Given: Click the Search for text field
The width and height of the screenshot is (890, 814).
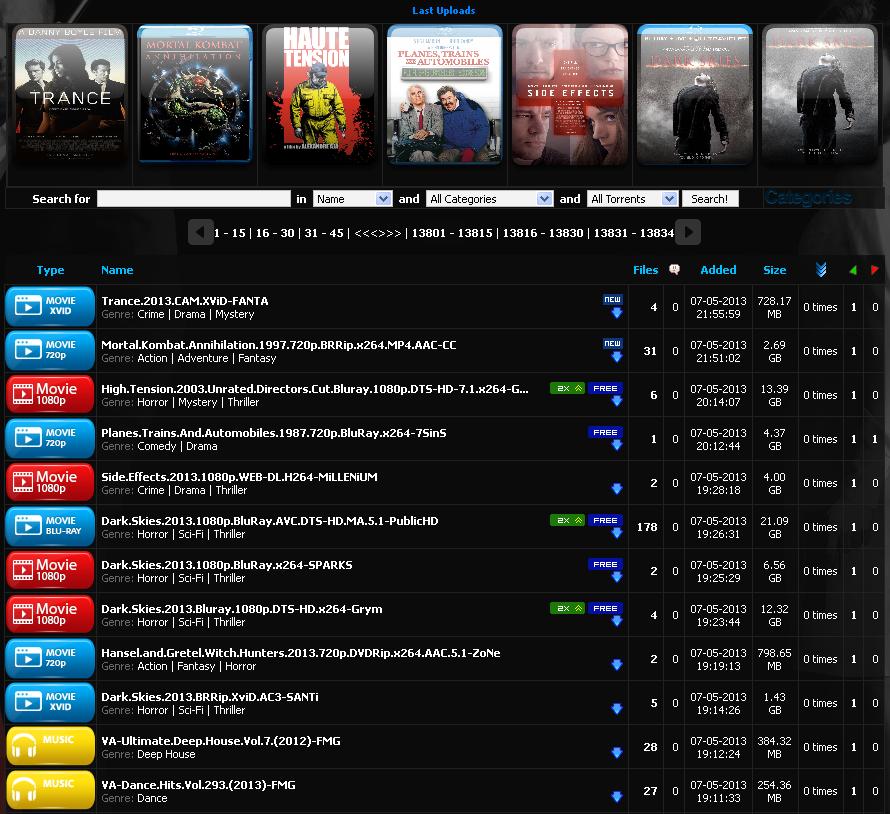Looking at the screenshot, I should coord(194,199).
